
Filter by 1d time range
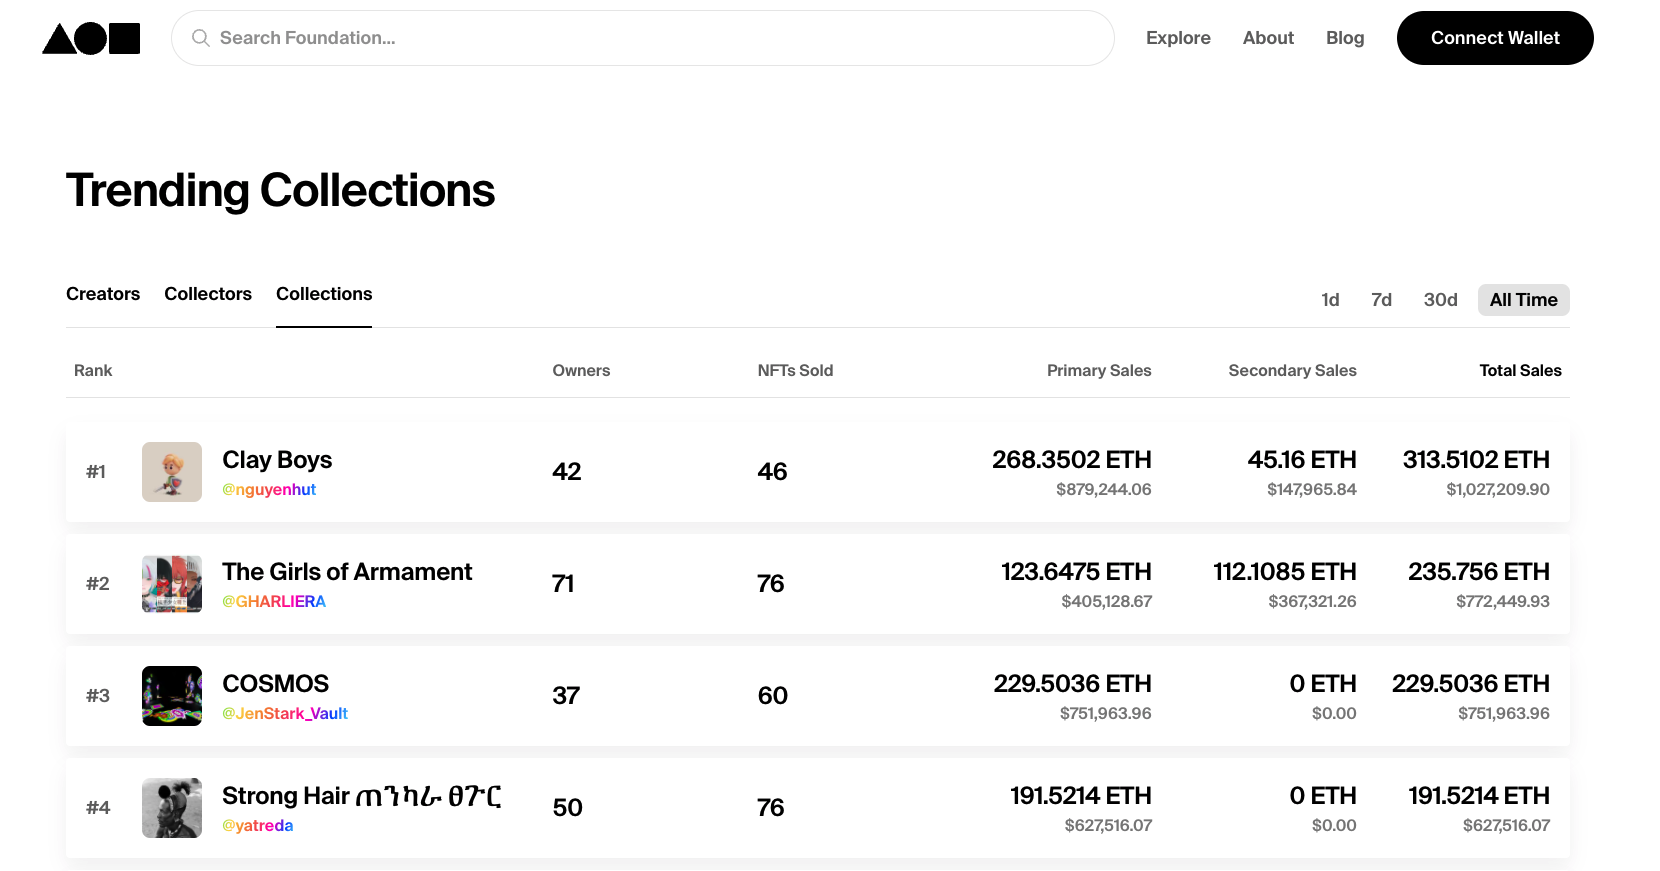[1330, 300]
